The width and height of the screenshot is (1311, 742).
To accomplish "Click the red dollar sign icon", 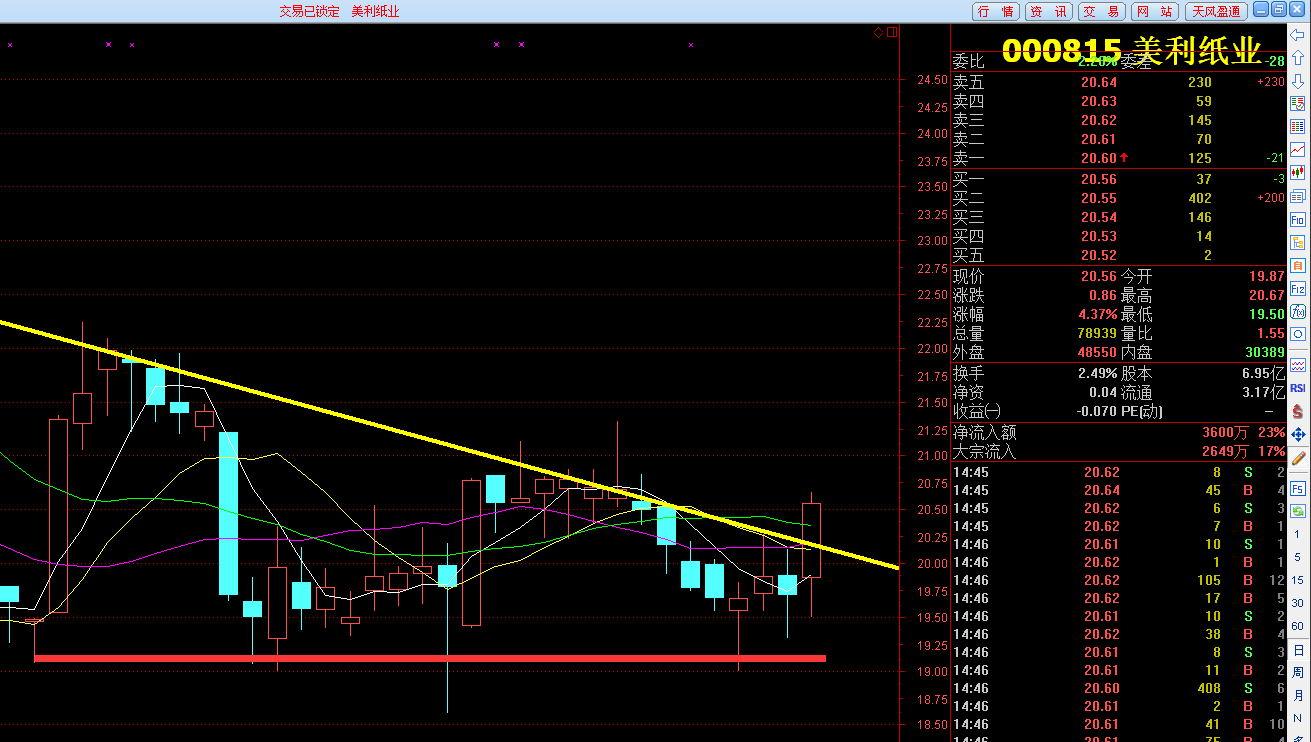I will click(x=1298, y=411).
